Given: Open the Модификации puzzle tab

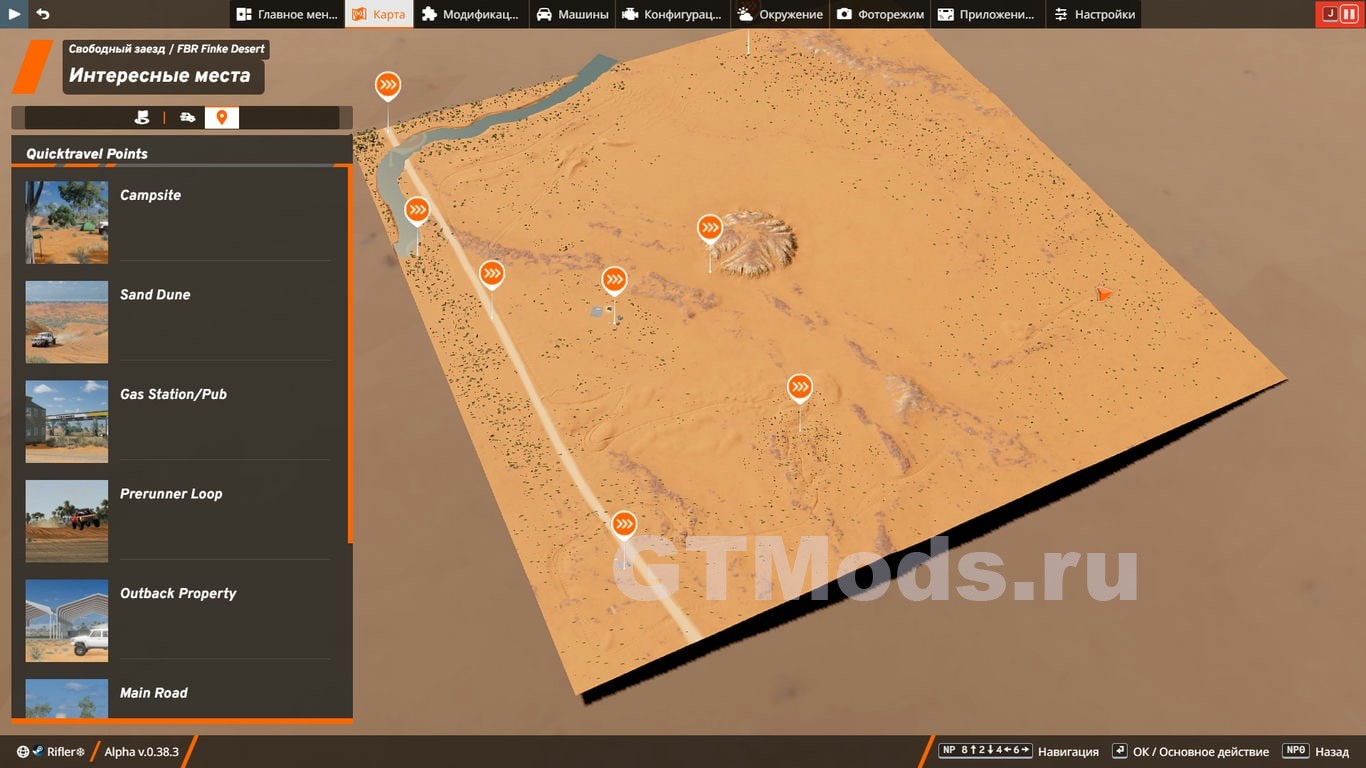Looking at the screenshot, I should pos(470,14).
